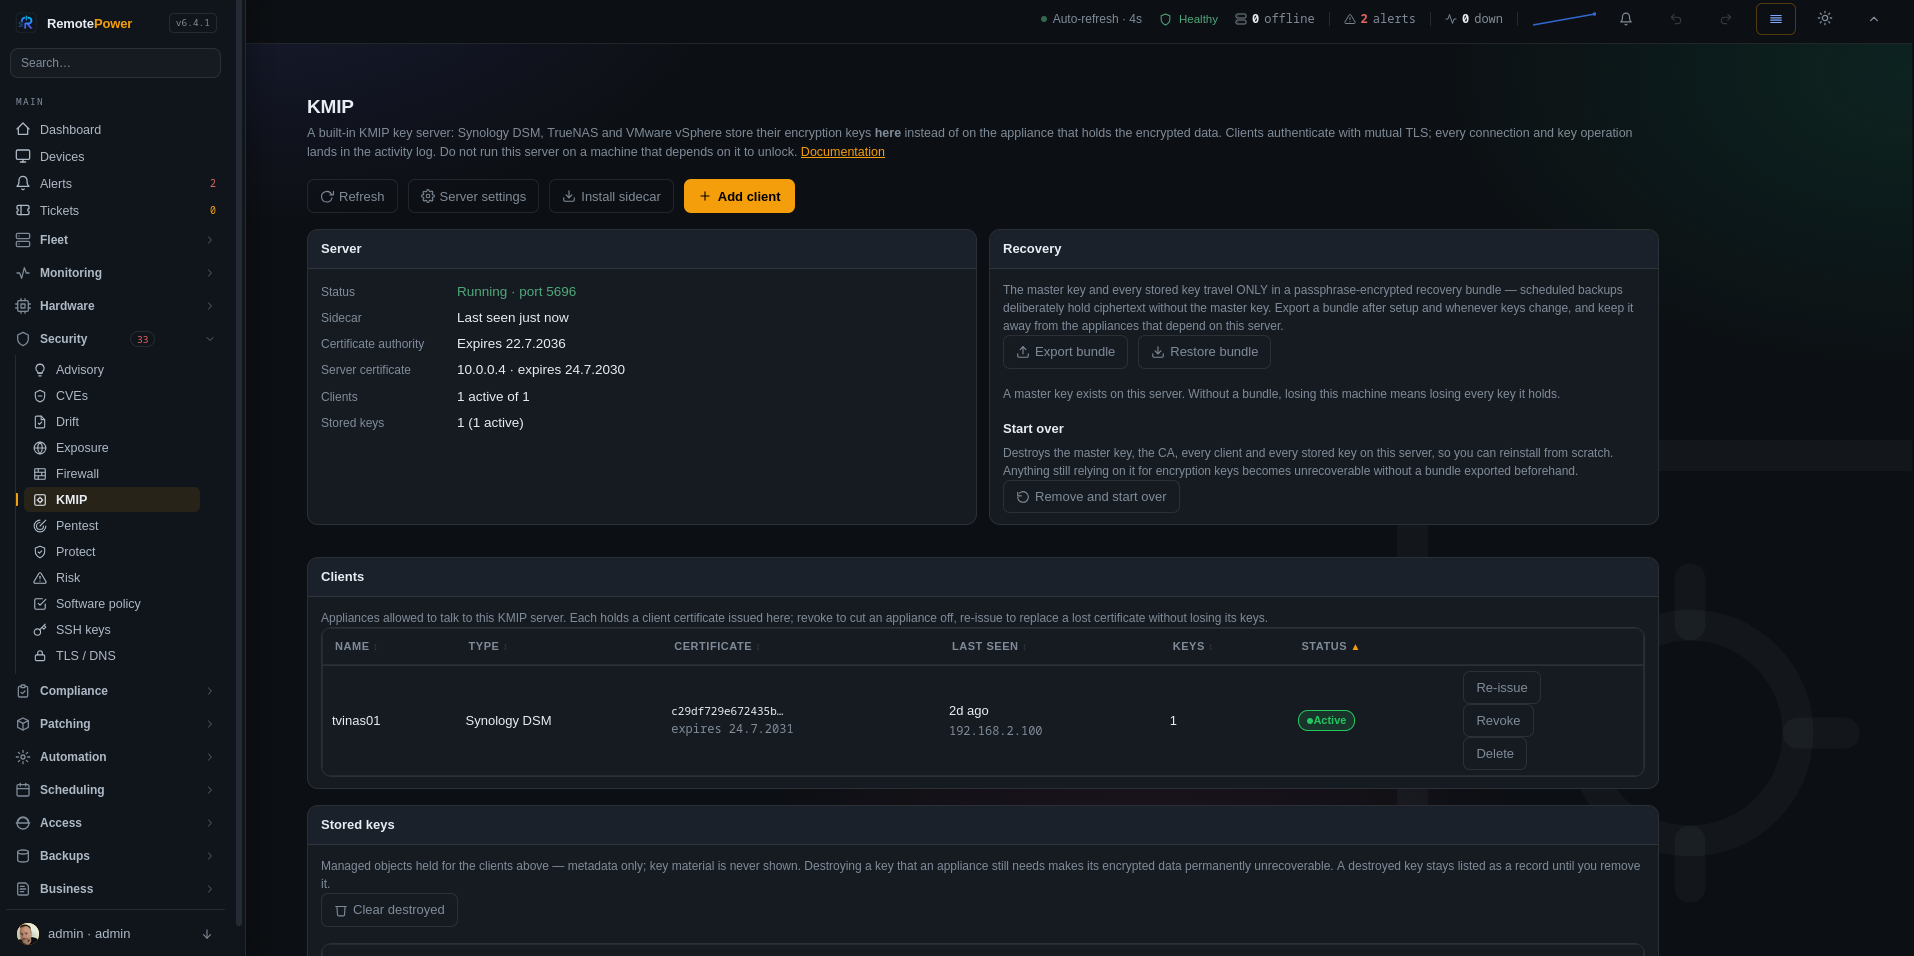The height and width of the screenshot is (956, 1914).
Task: Toggle the highlighted menu layout button
Action: tap(1776, 19)
